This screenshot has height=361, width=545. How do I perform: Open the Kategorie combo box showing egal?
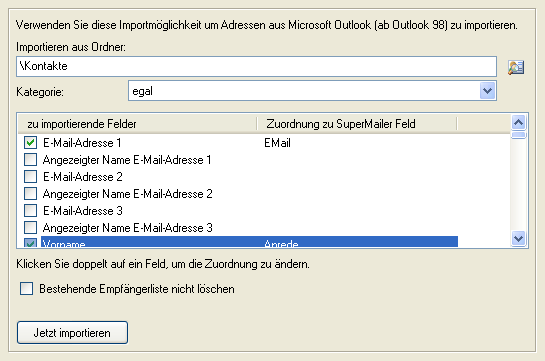[312, 91]
